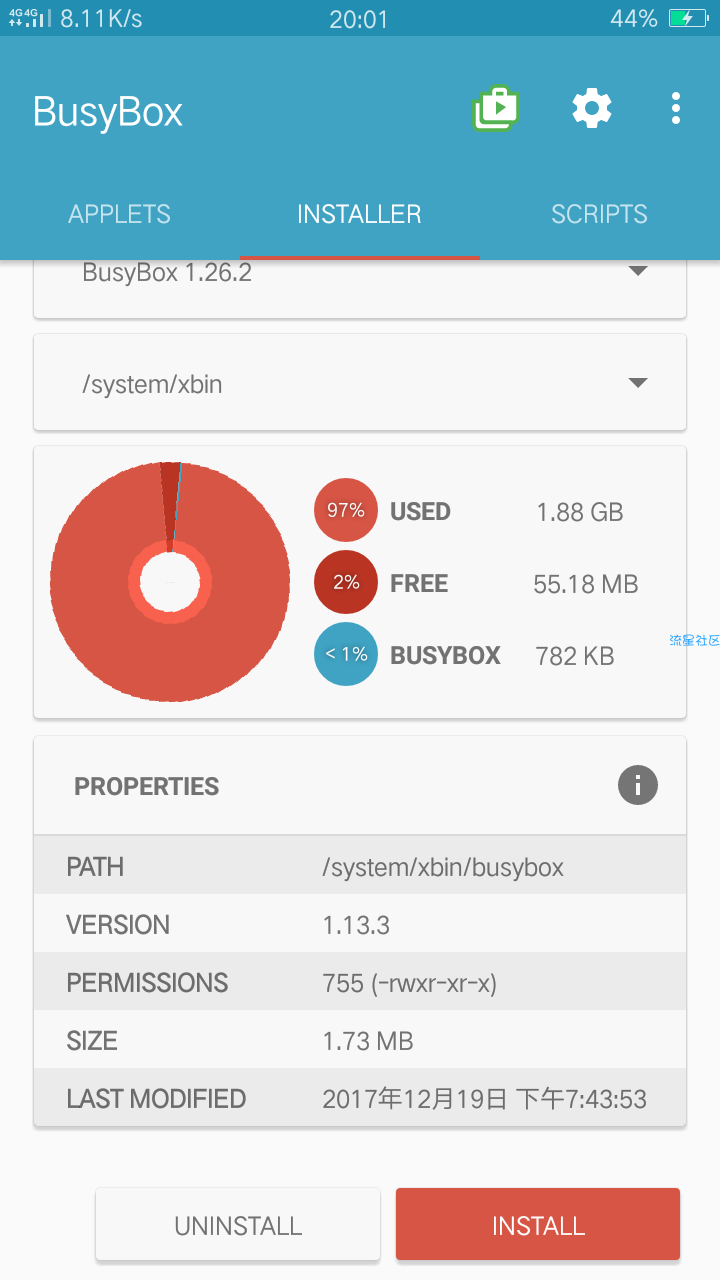The image size is (720, 1280).
Task: Click the BusyBox app title
Action: pos(108,111)
